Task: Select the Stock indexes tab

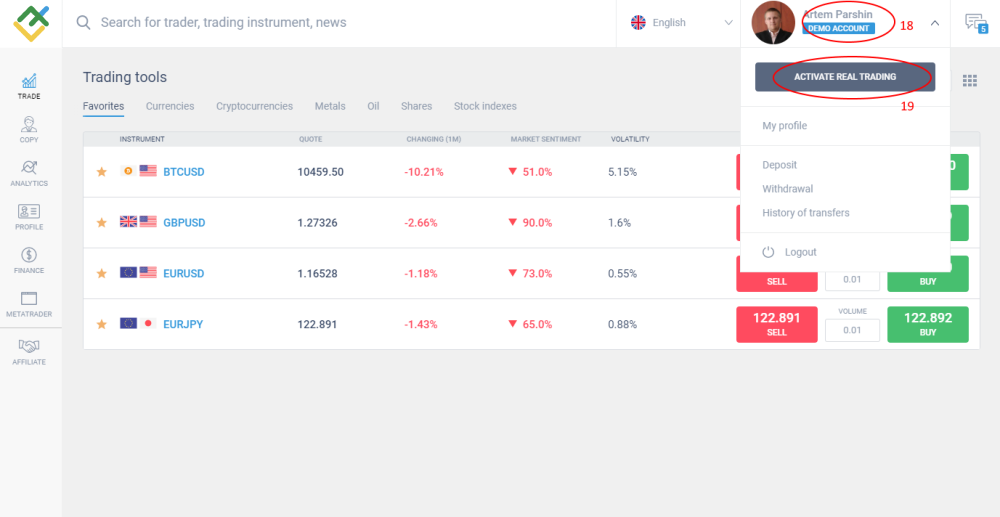Action: (x=484, y=106)
